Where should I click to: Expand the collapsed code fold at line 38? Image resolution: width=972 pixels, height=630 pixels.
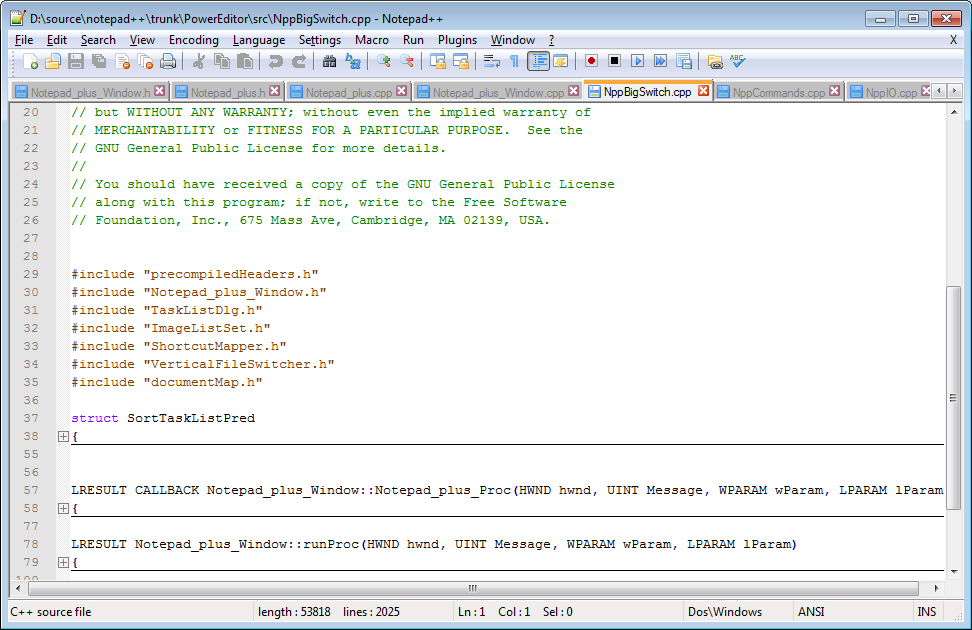tap(63, 436)
